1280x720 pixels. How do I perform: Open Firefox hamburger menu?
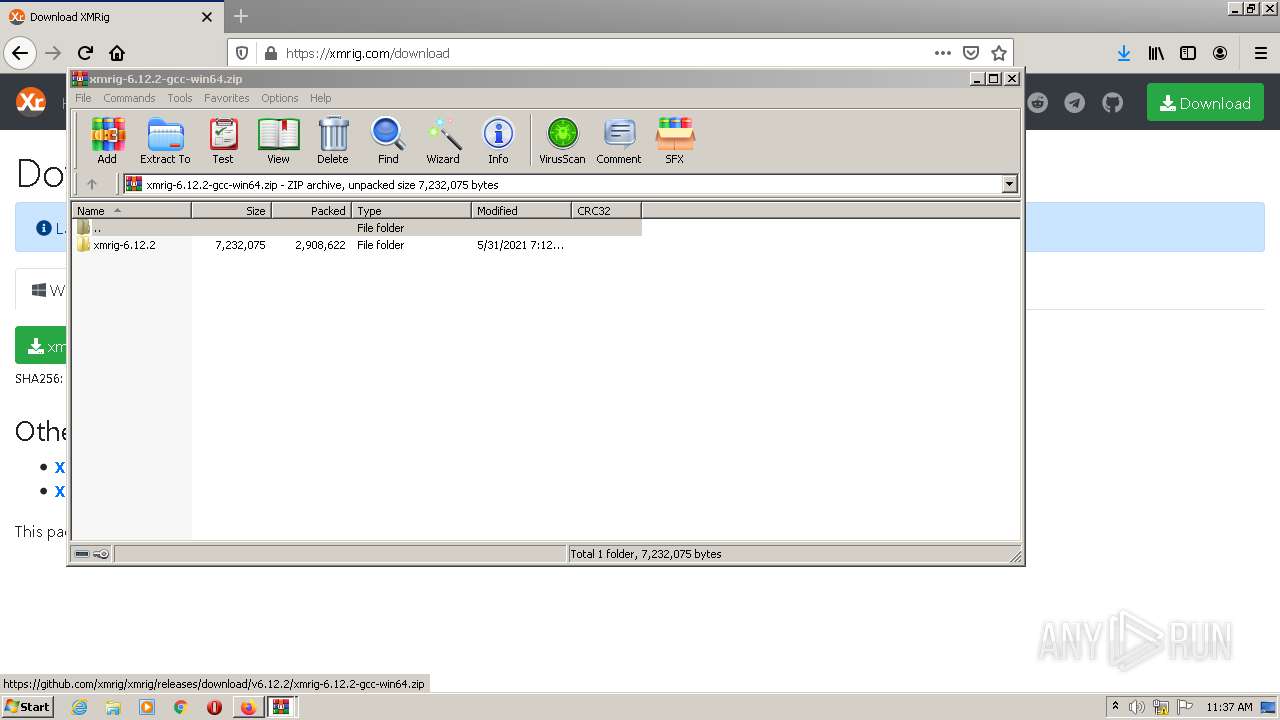pos(1260,53)
